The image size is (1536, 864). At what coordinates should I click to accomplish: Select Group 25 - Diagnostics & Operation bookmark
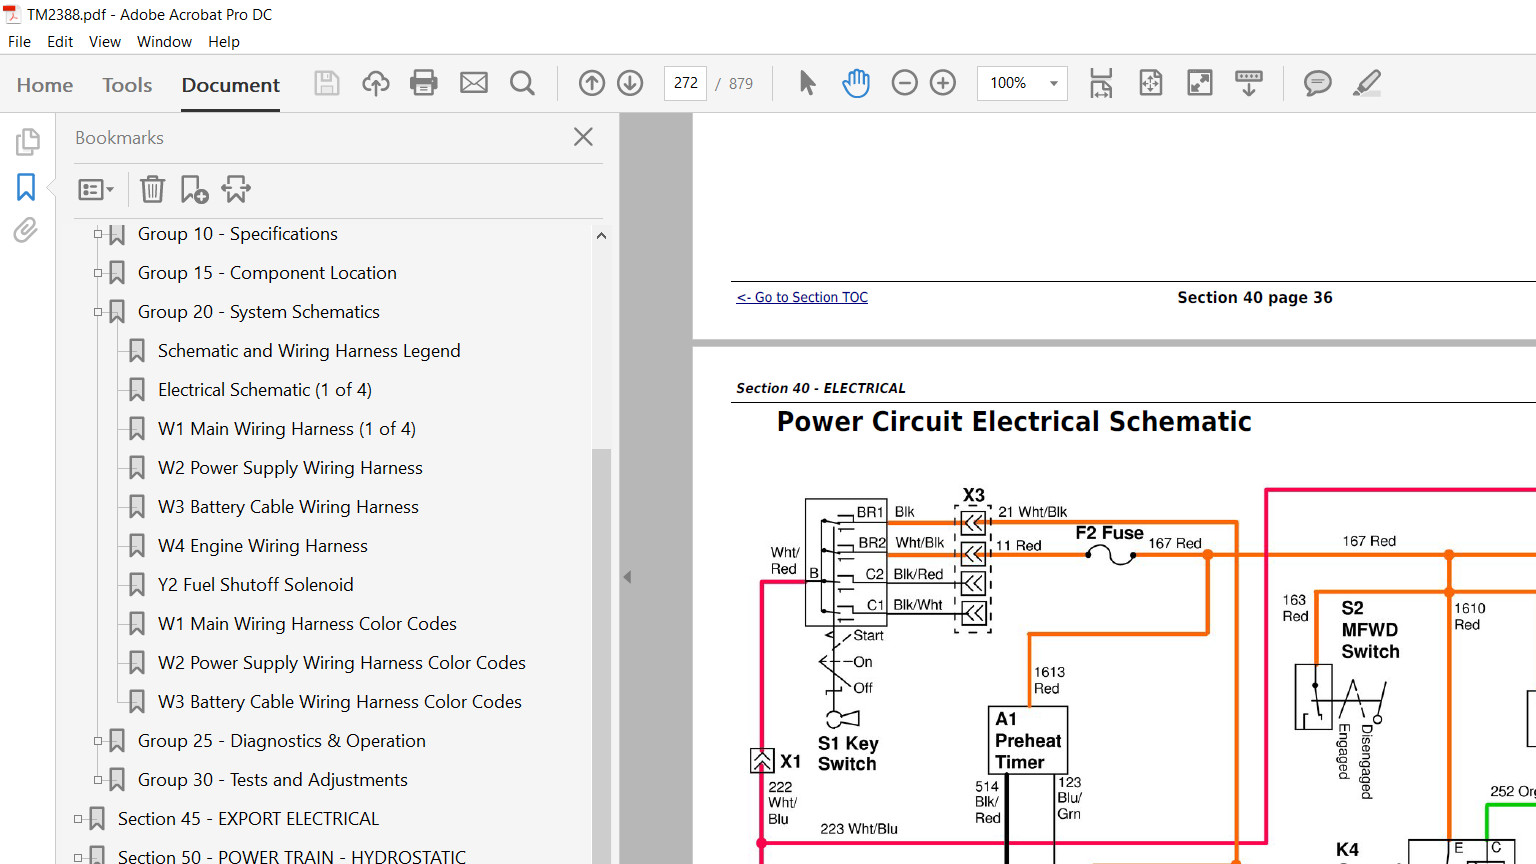pos(282,741)
